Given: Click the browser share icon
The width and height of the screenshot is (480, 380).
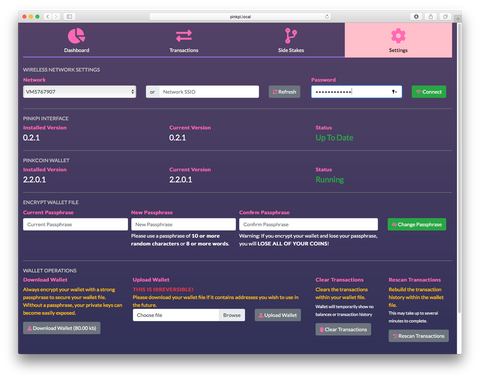Looking at the screenshot, I should [431, 16].
